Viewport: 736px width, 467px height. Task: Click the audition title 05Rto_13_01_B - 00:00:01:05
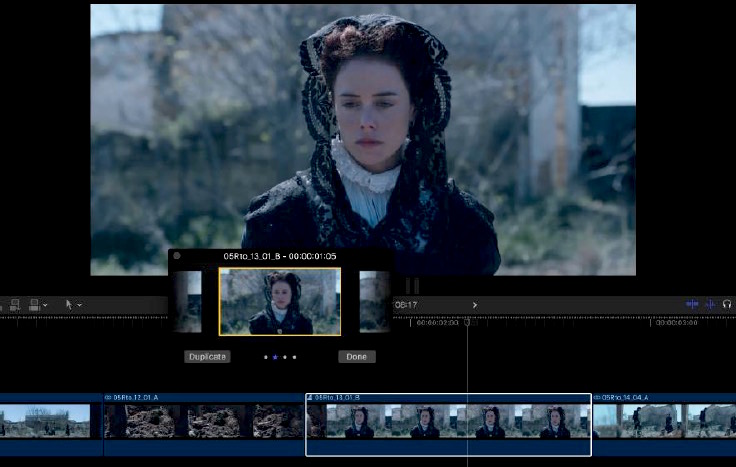[280, 256]
